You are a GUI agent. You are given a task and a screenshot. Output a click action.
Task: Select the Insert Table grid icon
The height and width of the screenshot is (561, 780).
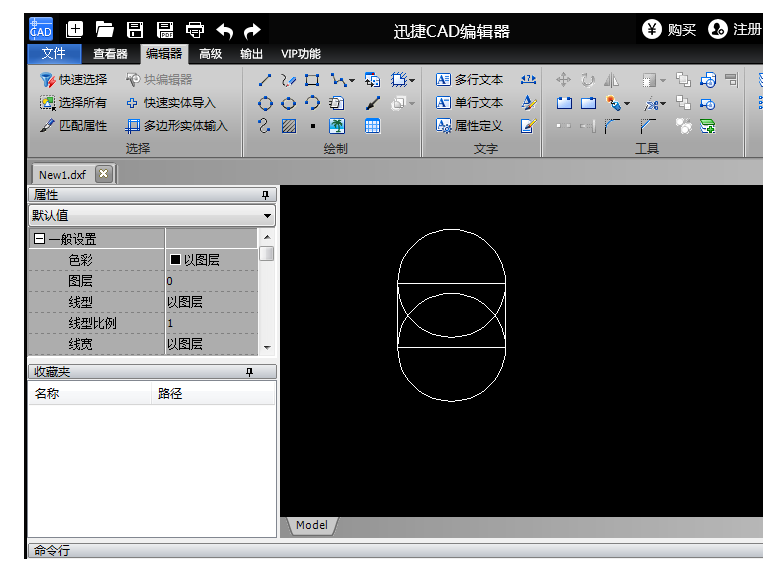point(372,126)
